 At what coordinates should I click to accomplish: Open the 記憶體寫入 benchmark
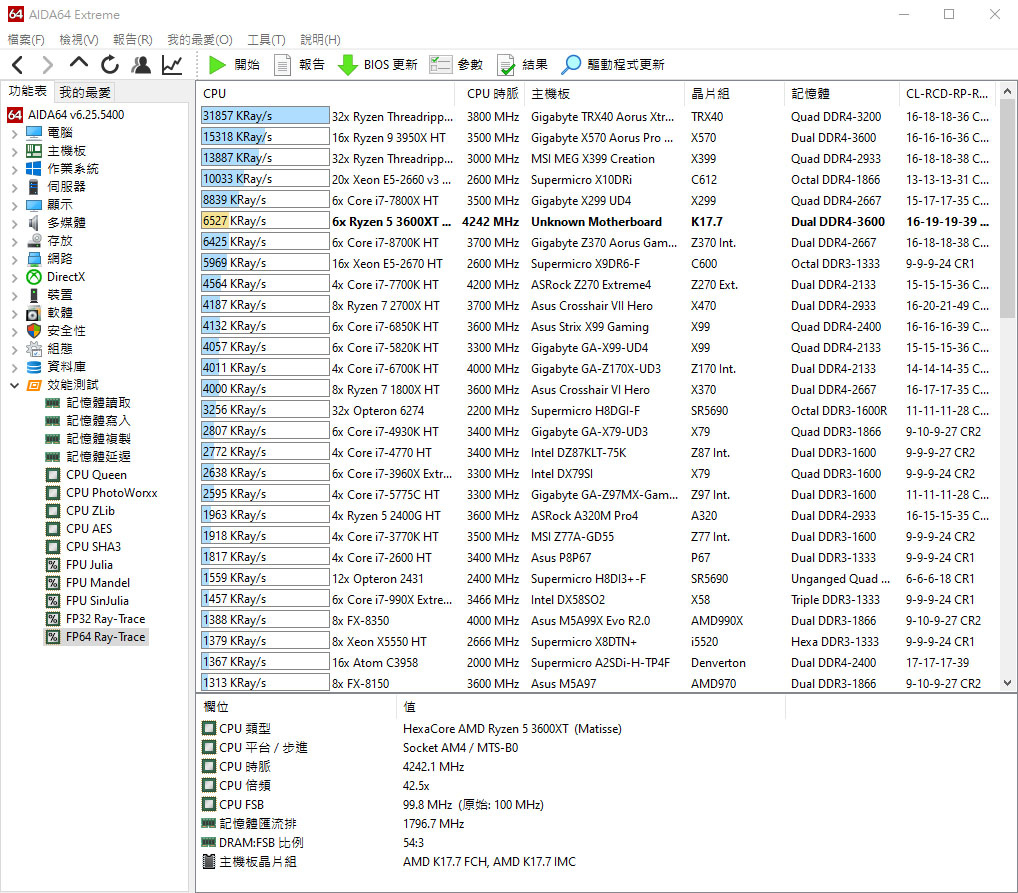pyautogui.click(x=88, y=421)
